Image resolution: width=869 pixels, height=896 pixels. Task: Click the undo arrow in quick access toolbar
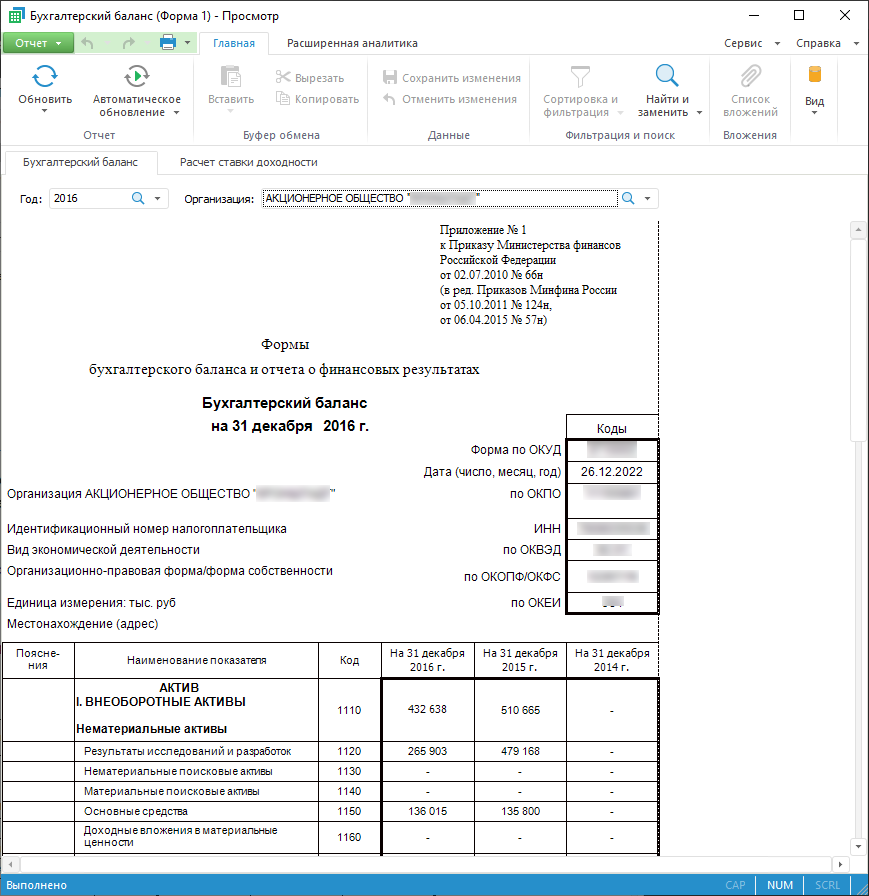pyautogui.click(x=87, y=43)
